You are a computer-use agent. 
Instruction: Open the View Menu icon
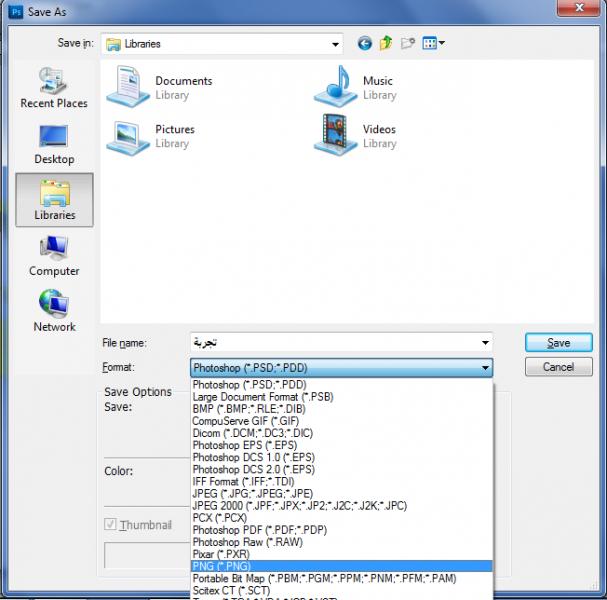(433, 43)
